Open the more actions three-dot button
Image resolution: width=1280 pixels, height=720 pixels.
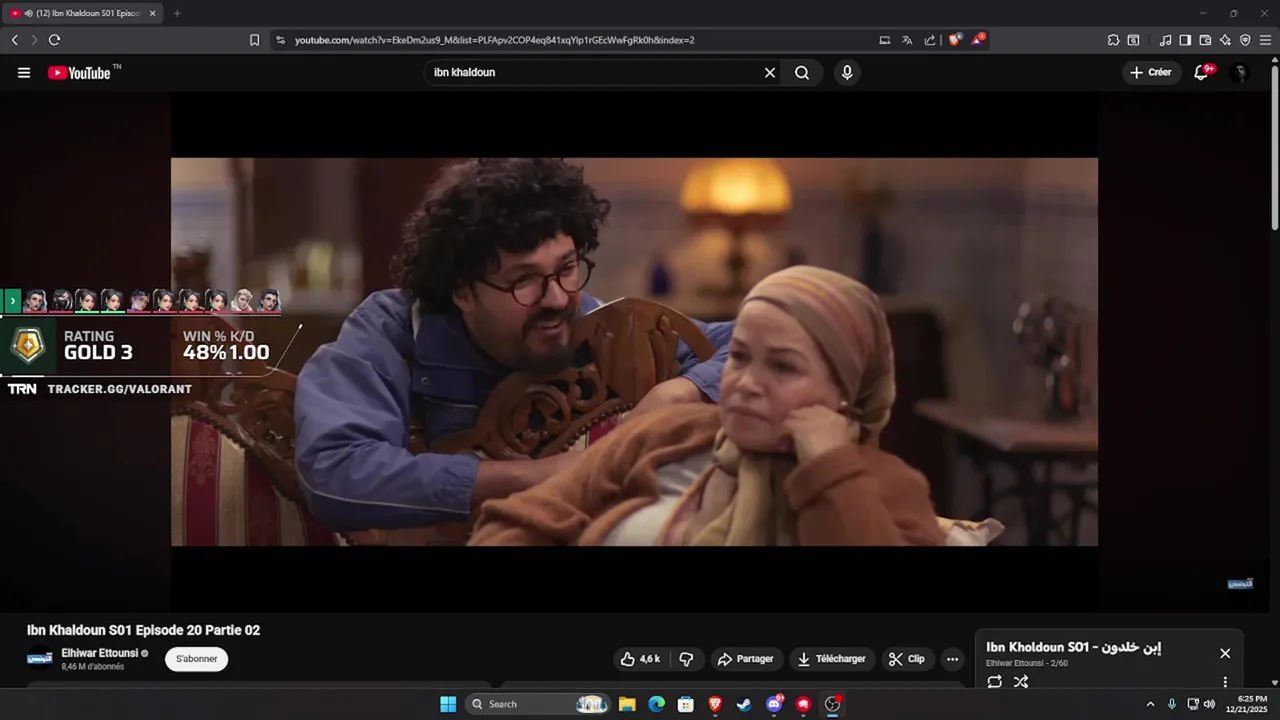[x=952, y=659]
